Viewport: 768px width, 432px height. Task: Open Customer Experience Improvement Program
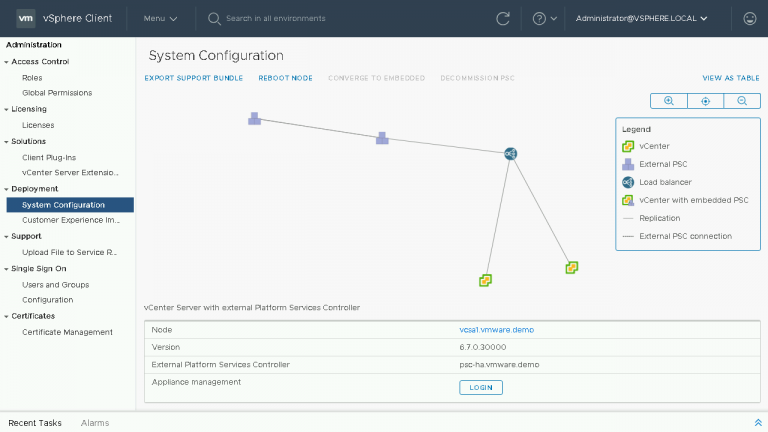tap(71, 220)
